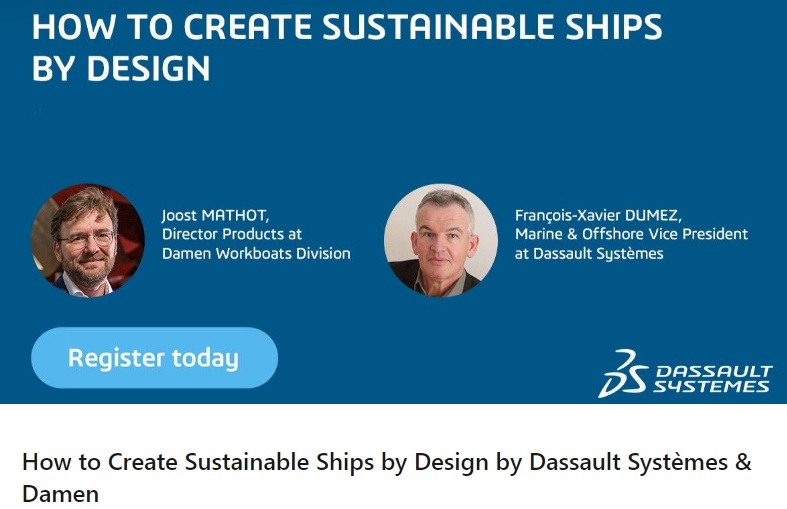The height and width of the screenshot is (509, 787).
Task: Click the Register today button
Action: pyautogui.click(x=154, y=357)
